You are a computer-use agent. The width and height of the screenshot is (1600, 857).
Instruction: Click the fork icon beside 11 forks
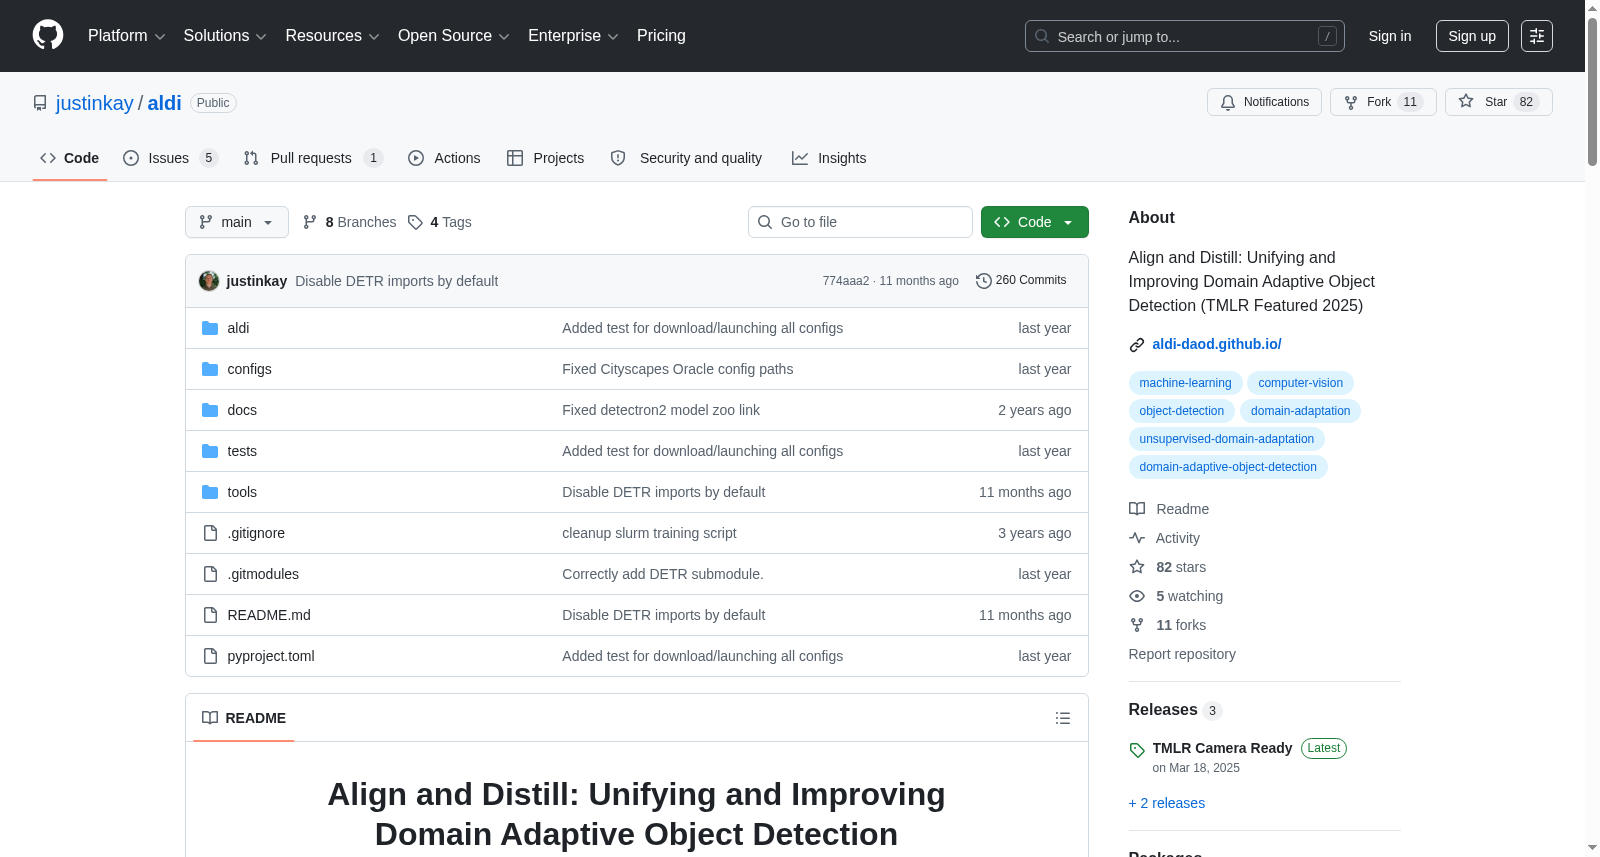(1137, 625)
